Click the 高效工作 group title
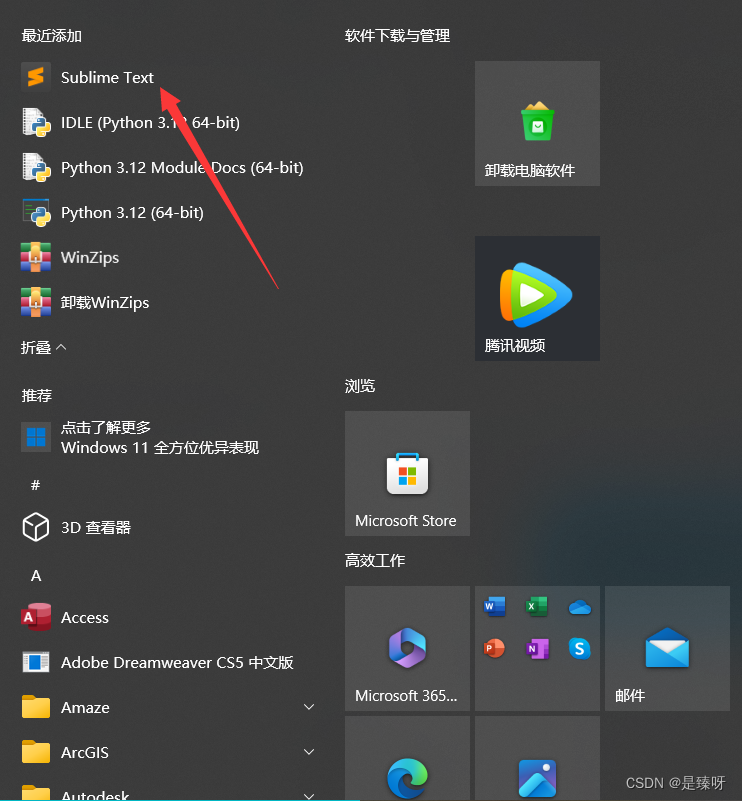 click(375, 560)
